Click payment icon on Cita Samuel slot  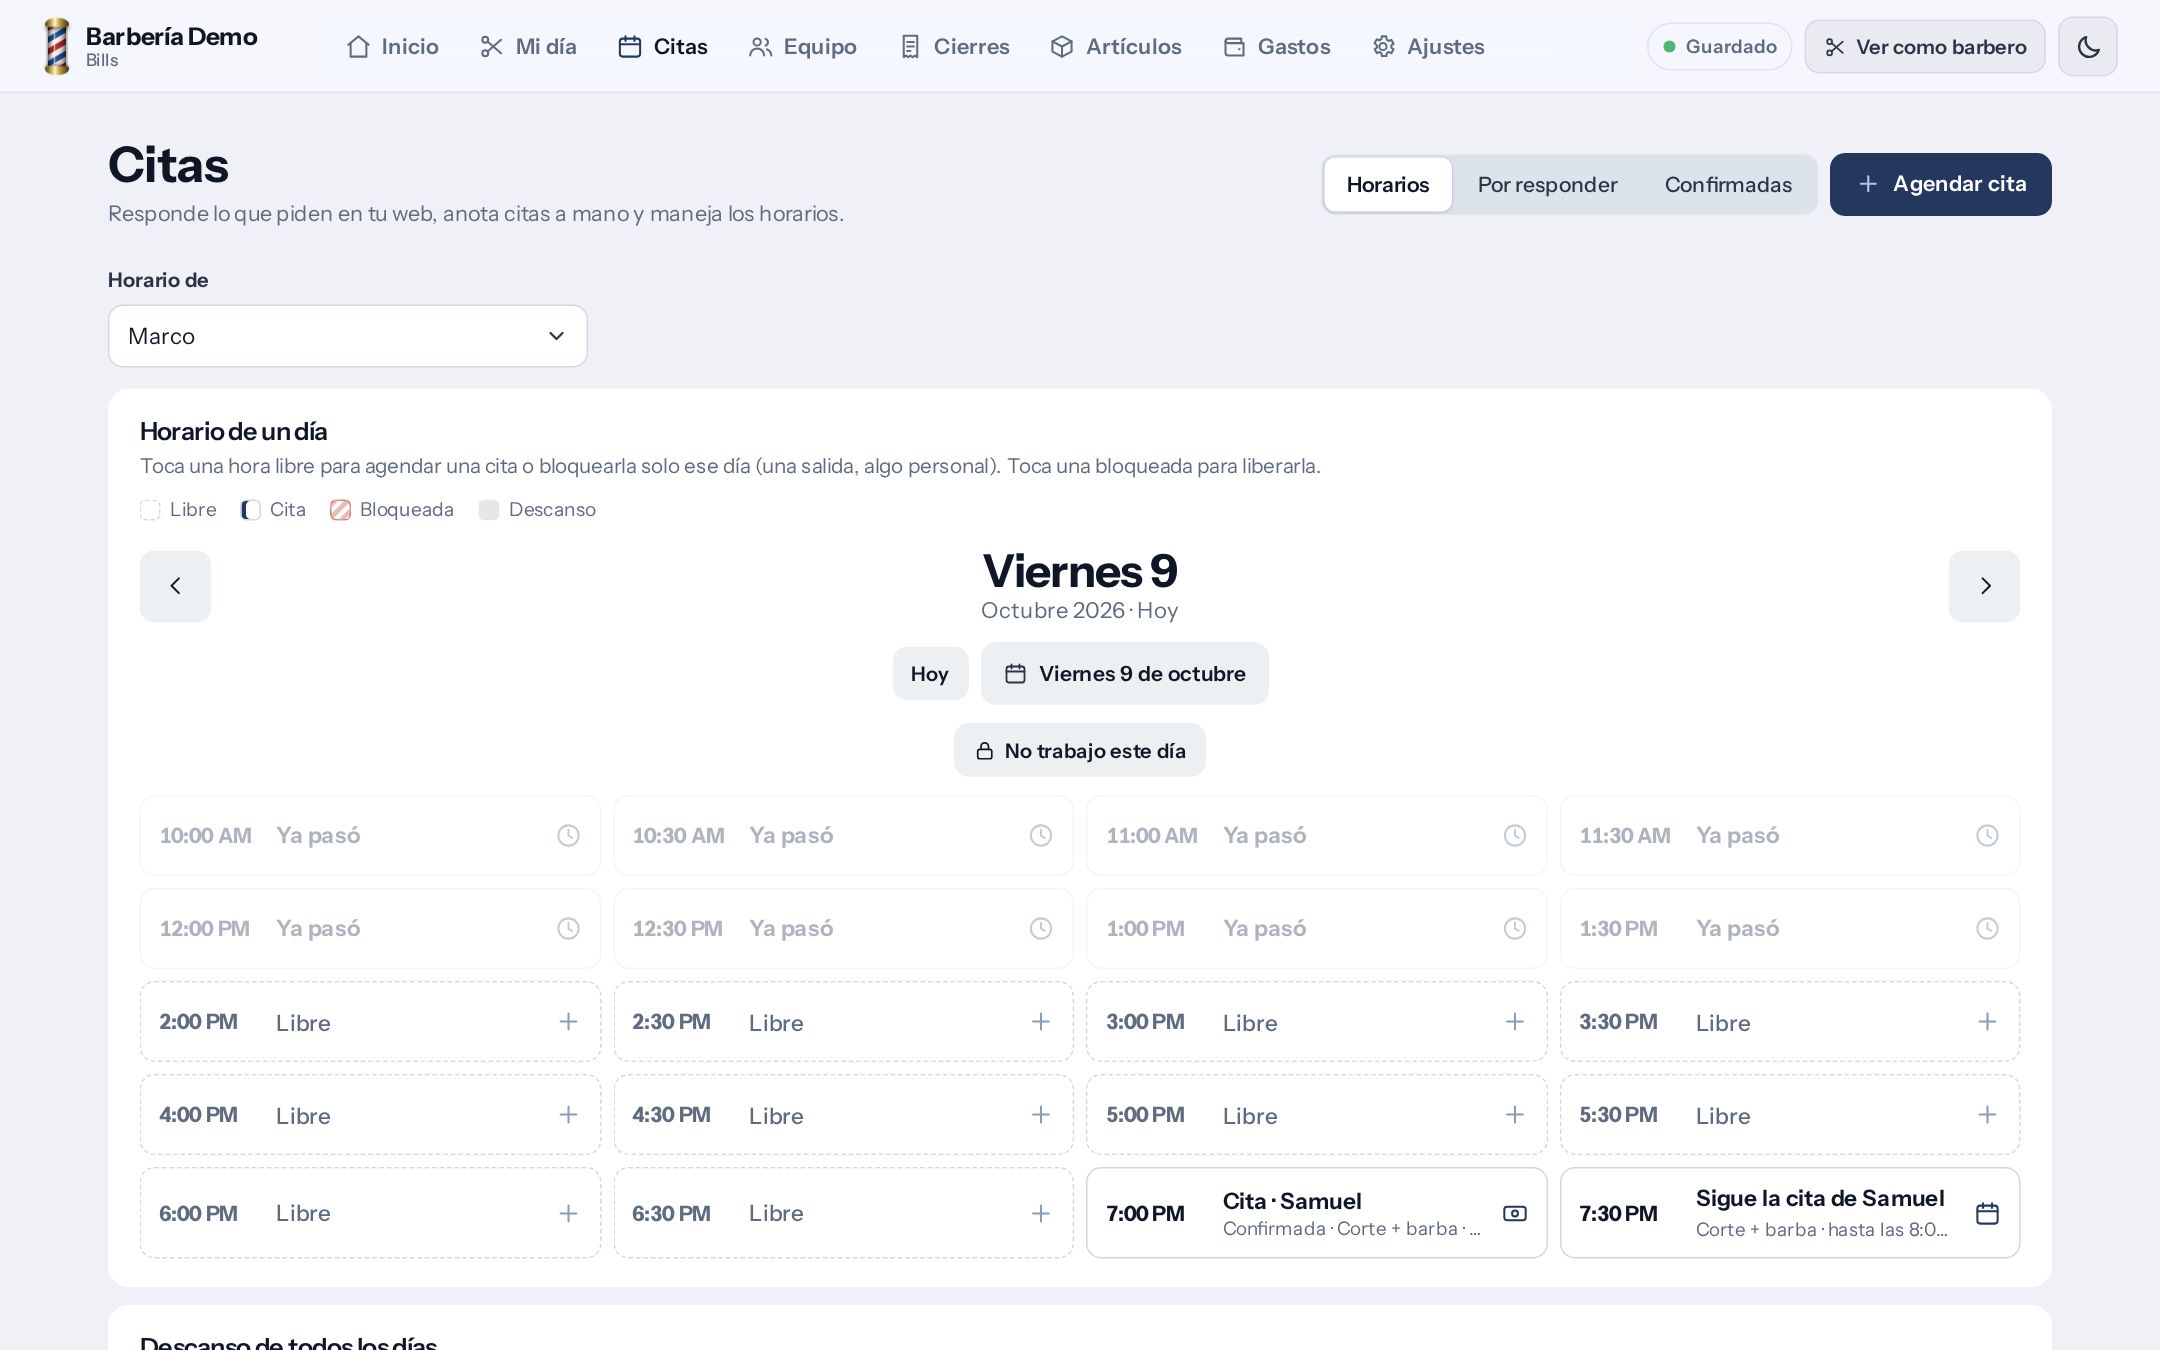(1515, 1213)
